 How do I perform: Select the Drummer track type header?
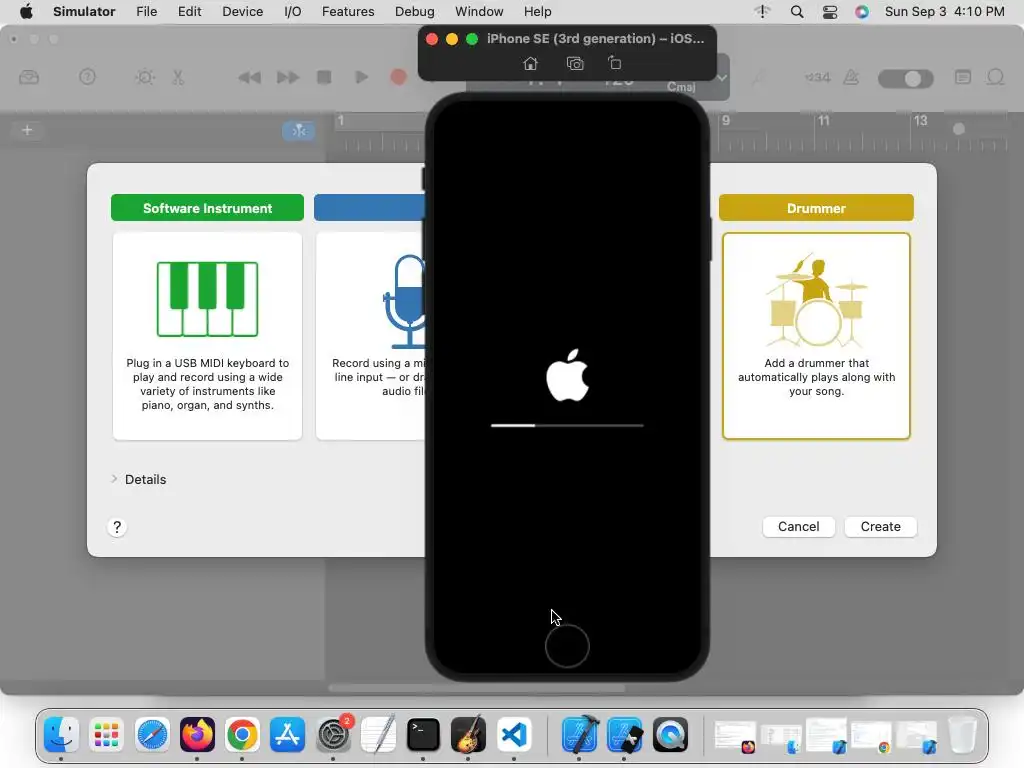816,208
